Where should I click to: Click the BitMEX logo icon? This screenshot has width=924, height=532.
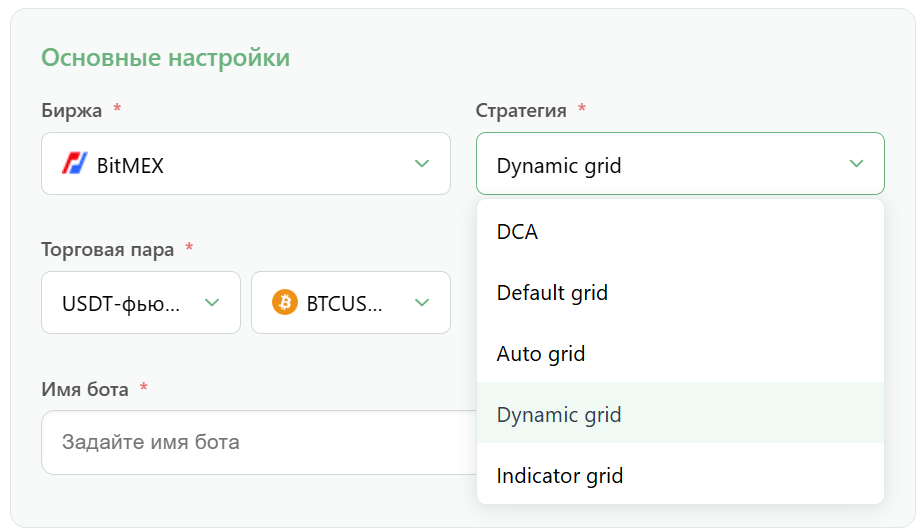(75, 164)
